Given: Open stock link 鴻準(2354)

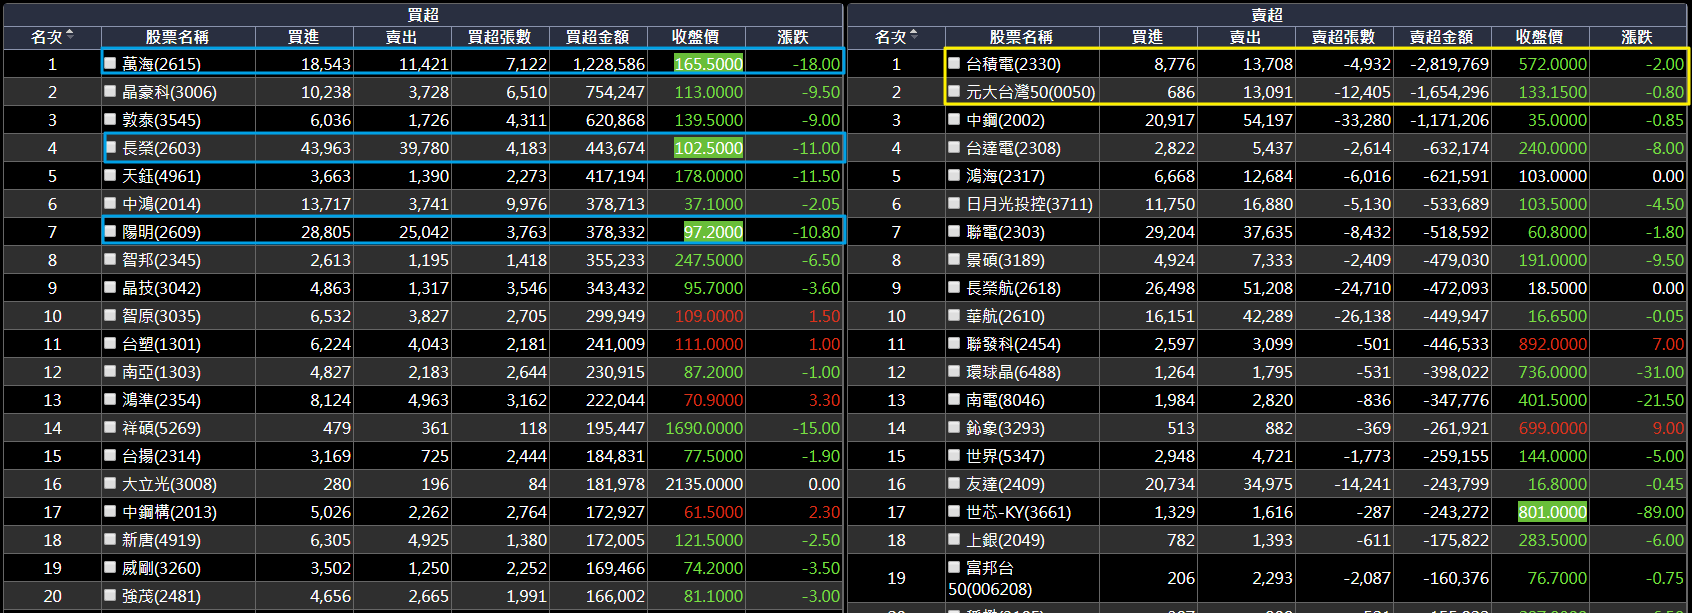Looking at the screenshot, I should (161, 400).
